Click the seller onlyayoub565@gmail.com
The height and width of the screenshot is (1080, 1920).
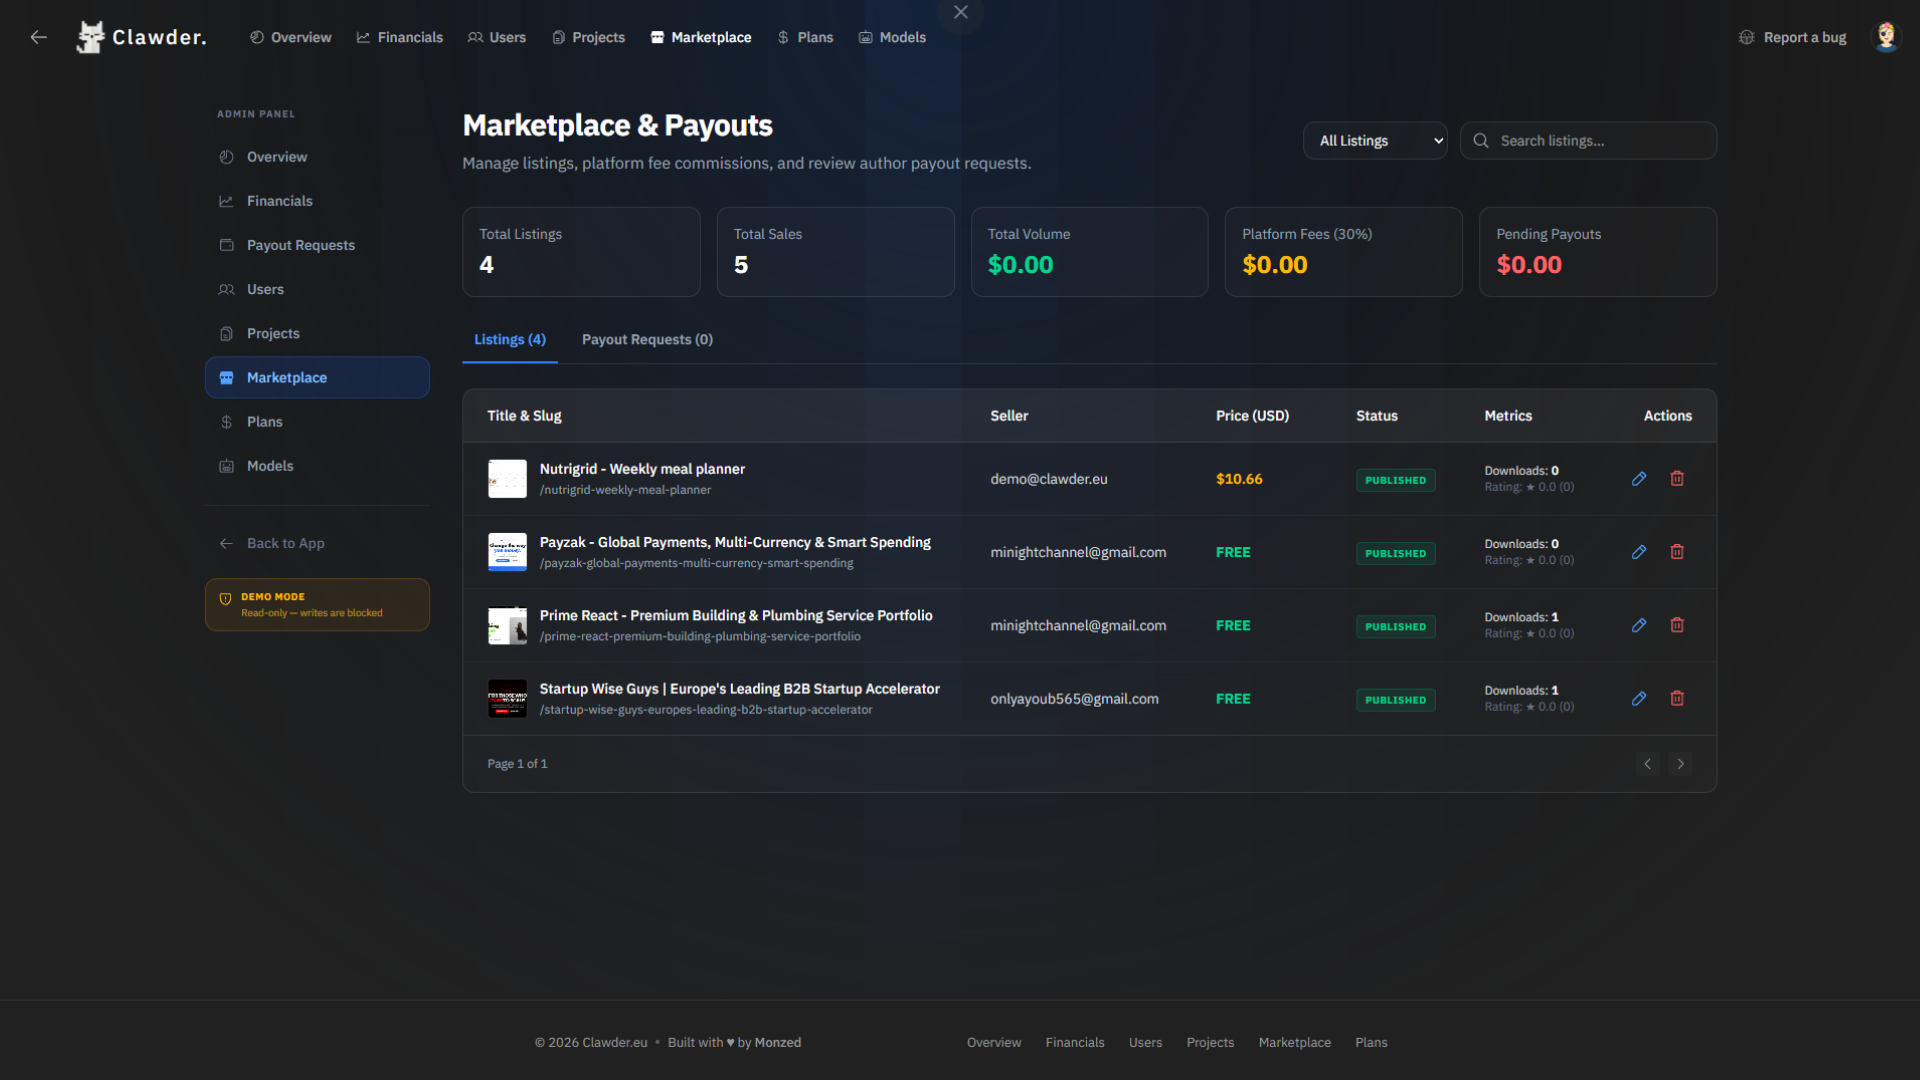[x=1075, y=699]
